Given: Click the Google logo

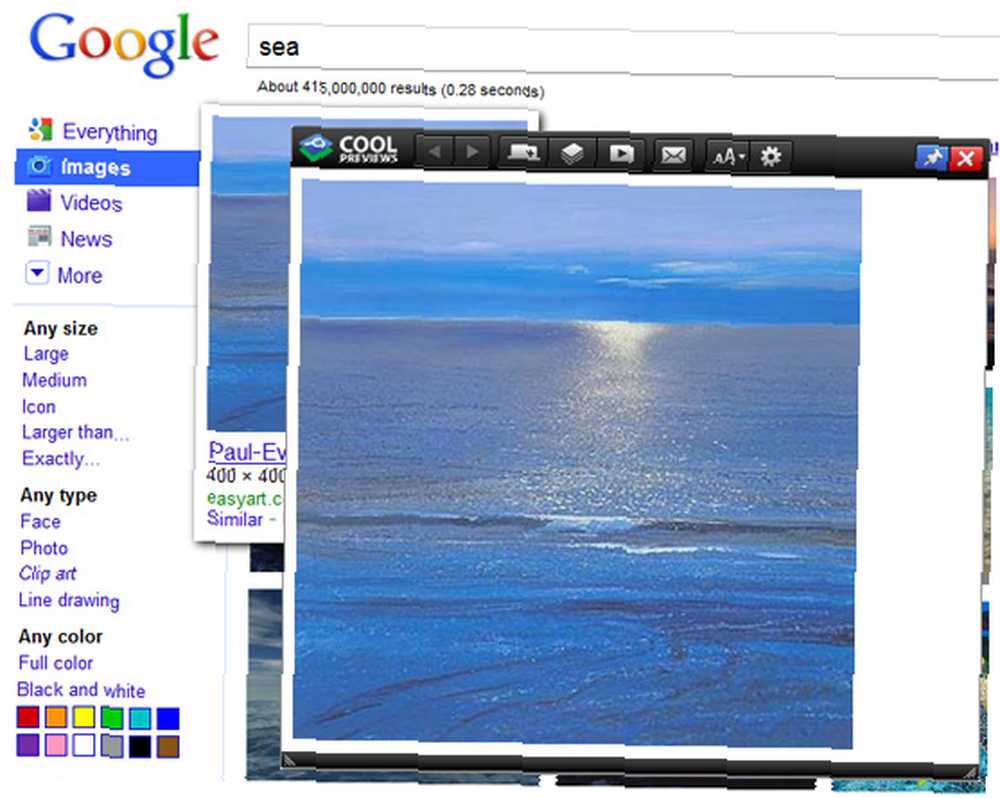Looking at the screenshot, I should 124,43.
